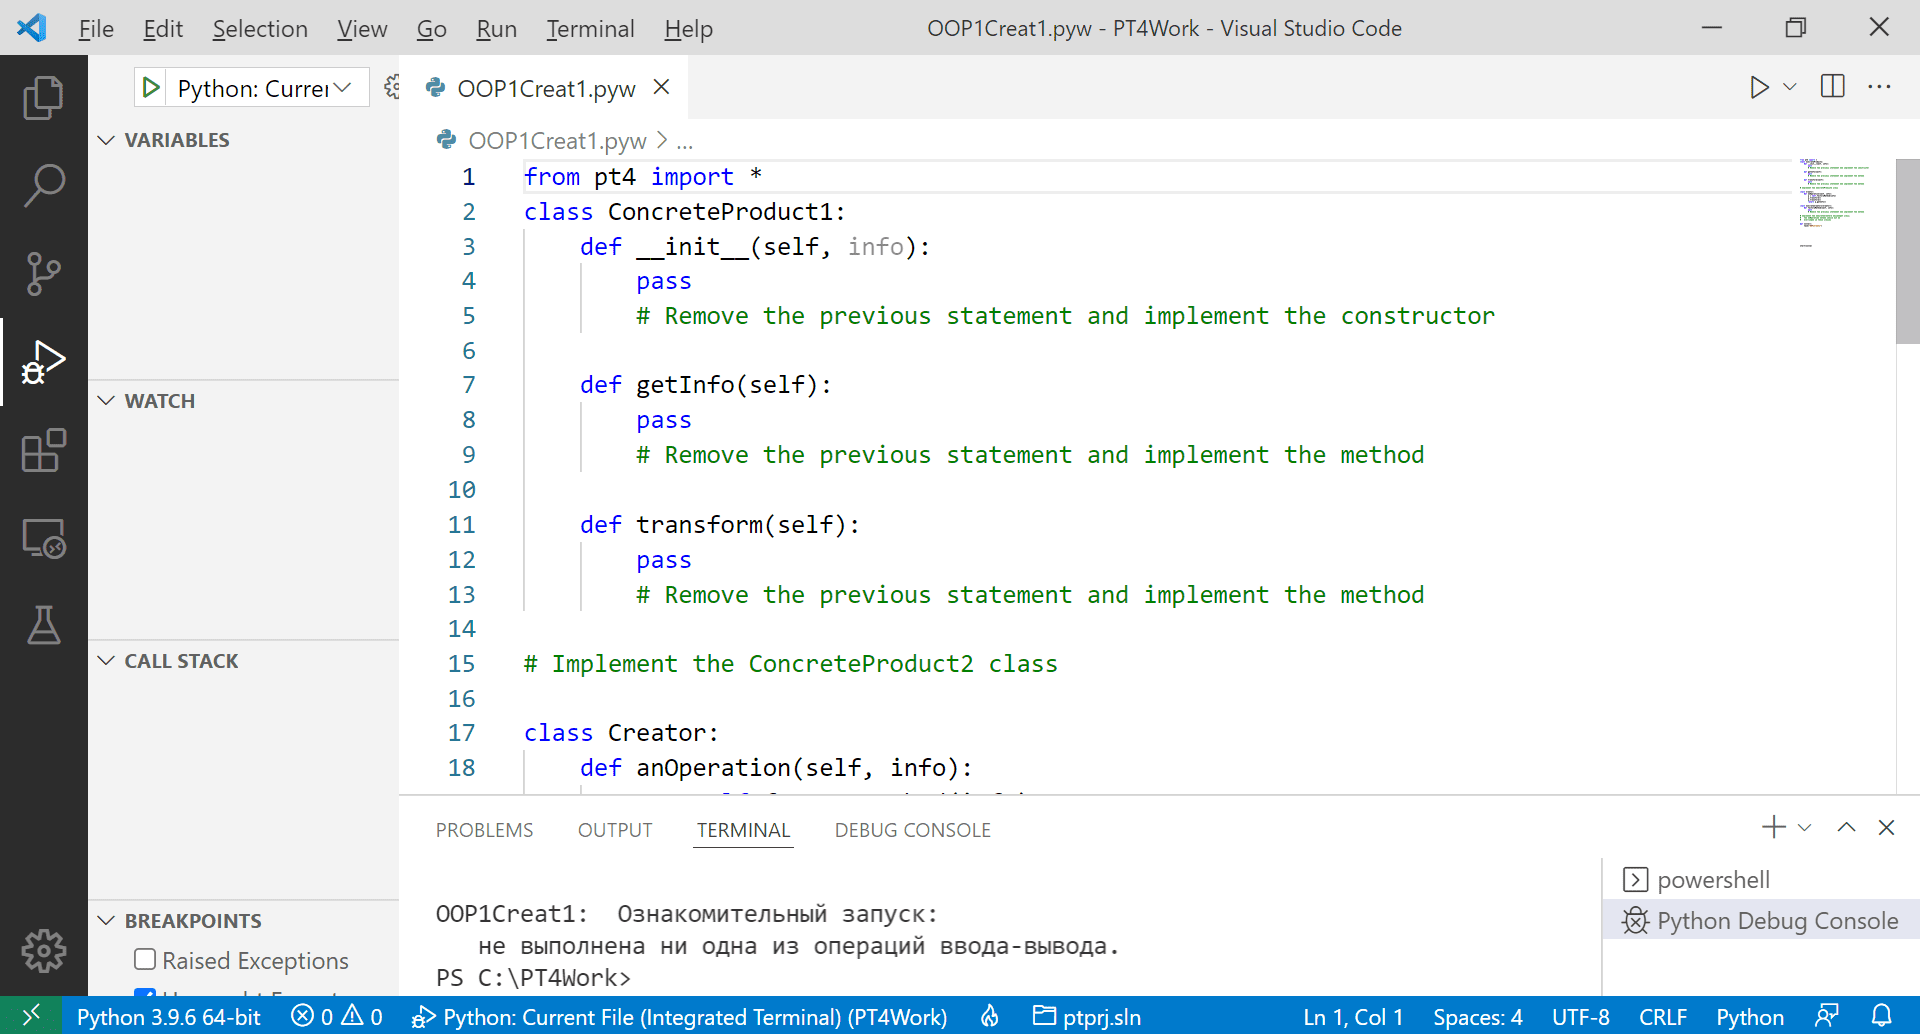Viewport: 1920px width, 1034px height.
Task: Maximize the terminal panel size
Action: point(1846,827)
